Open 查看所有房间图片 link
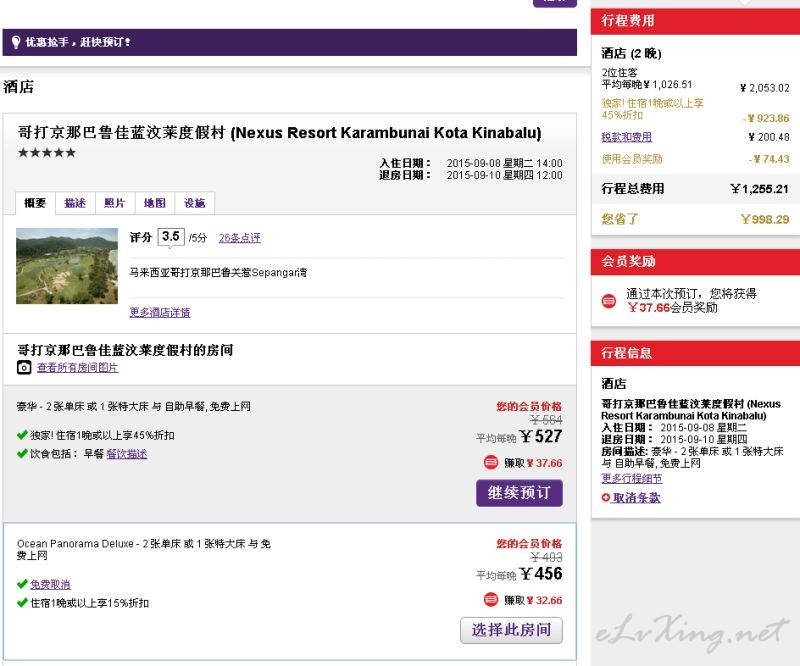800x666 pixels. [78, 367]
